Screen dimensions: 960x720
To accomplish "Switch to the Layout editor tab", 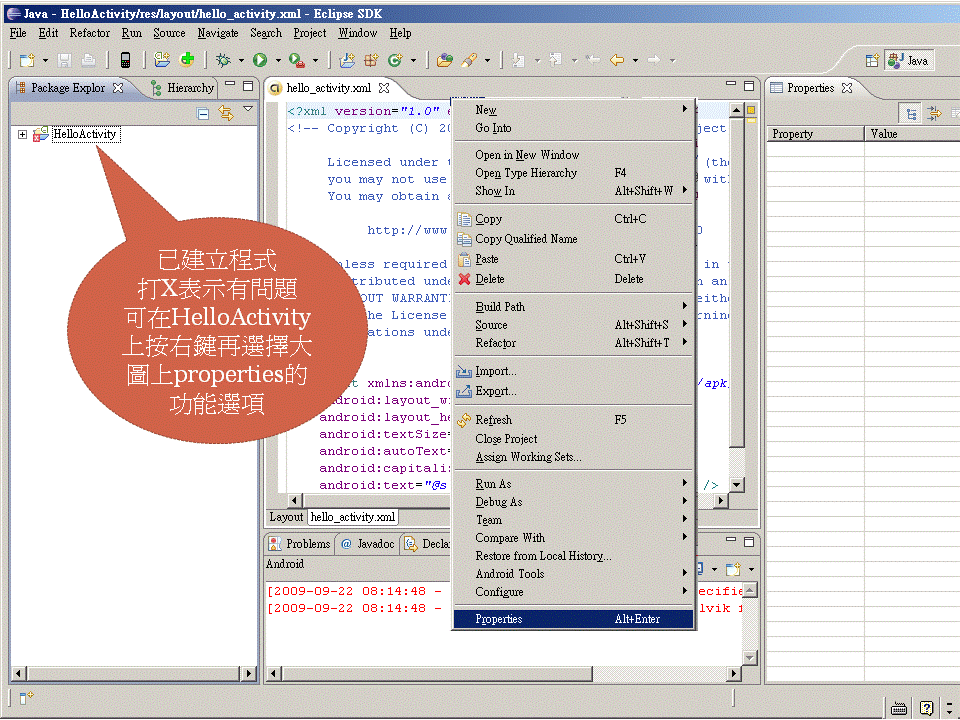I will (287, 517).
